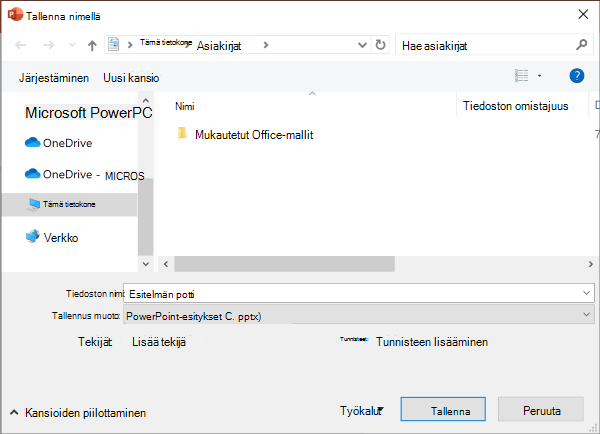
Task: Click the PowerPoint icon in the title bar
Action: pyautogui.click(x=15, y=15)
